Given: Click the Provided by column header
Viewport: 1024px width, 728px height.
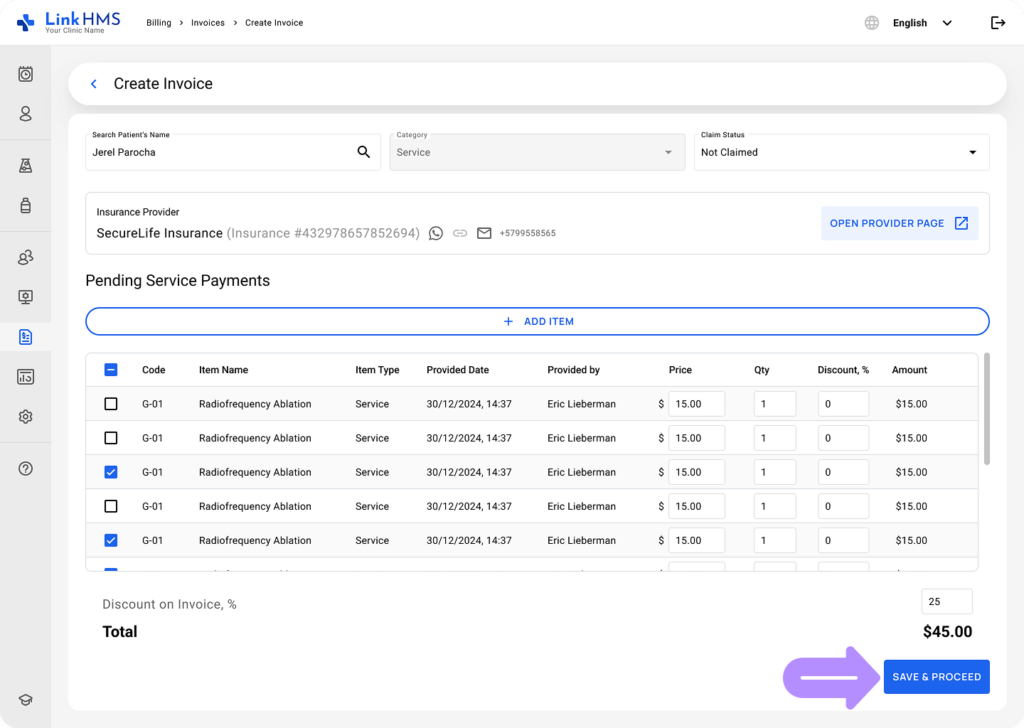Looking at the screenshot, I should 573,370.
